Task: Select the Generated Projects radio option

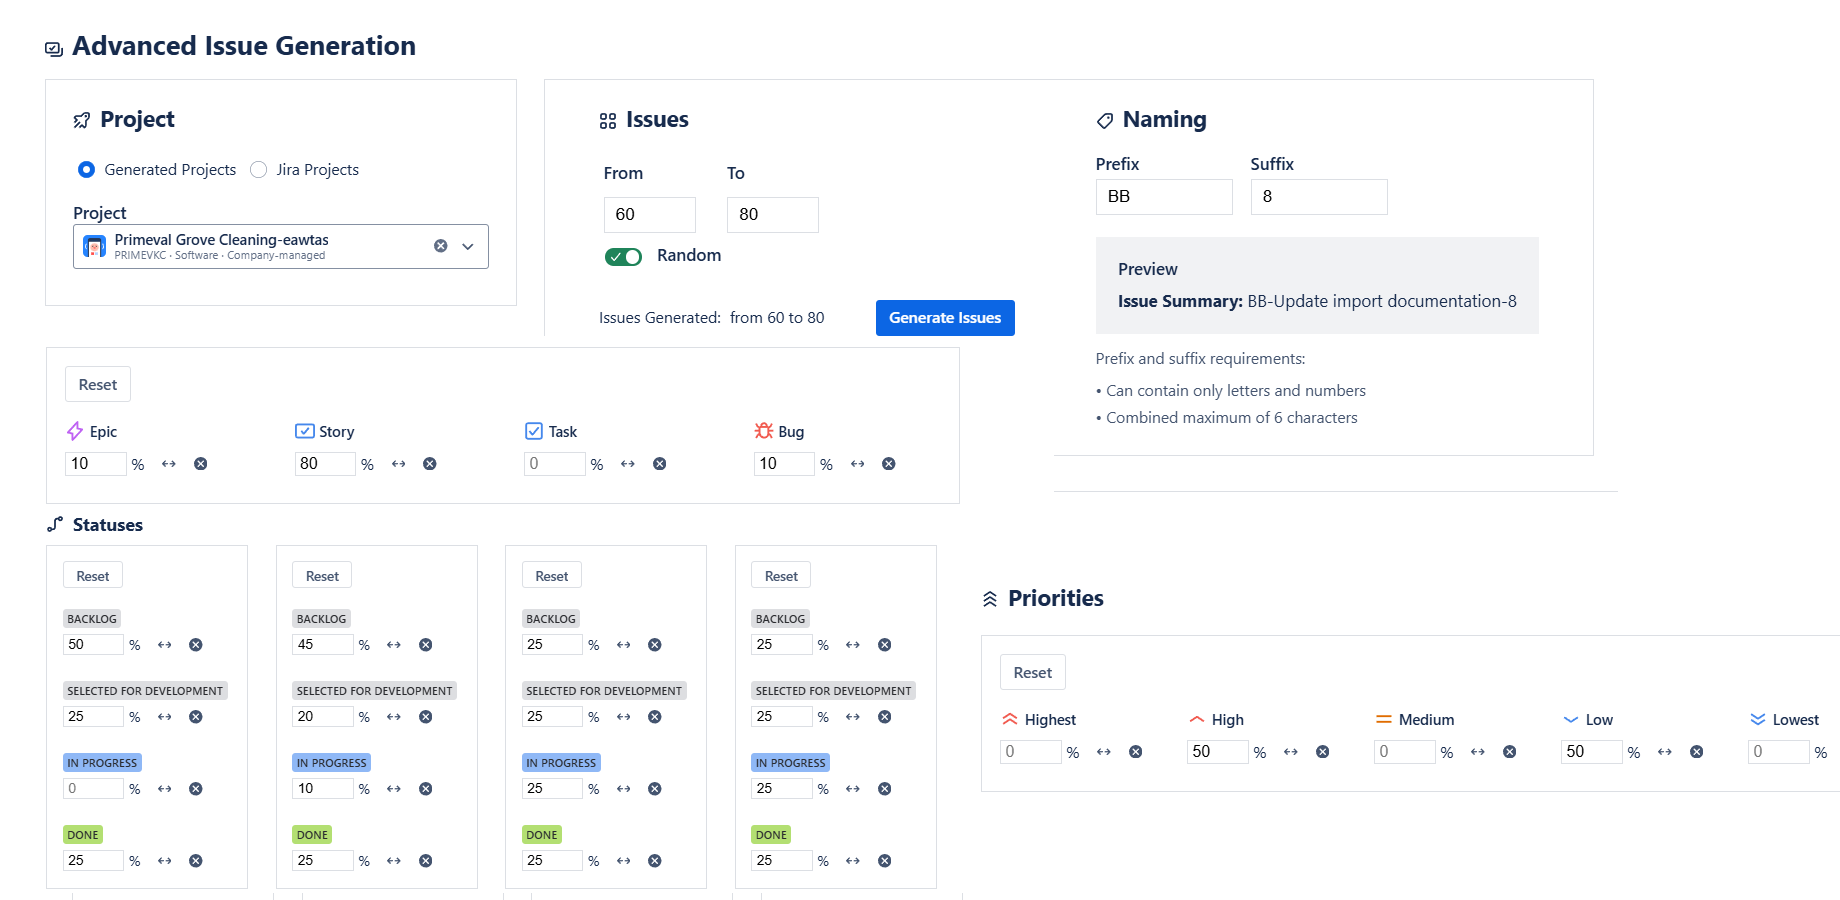Action: (86, 169)
